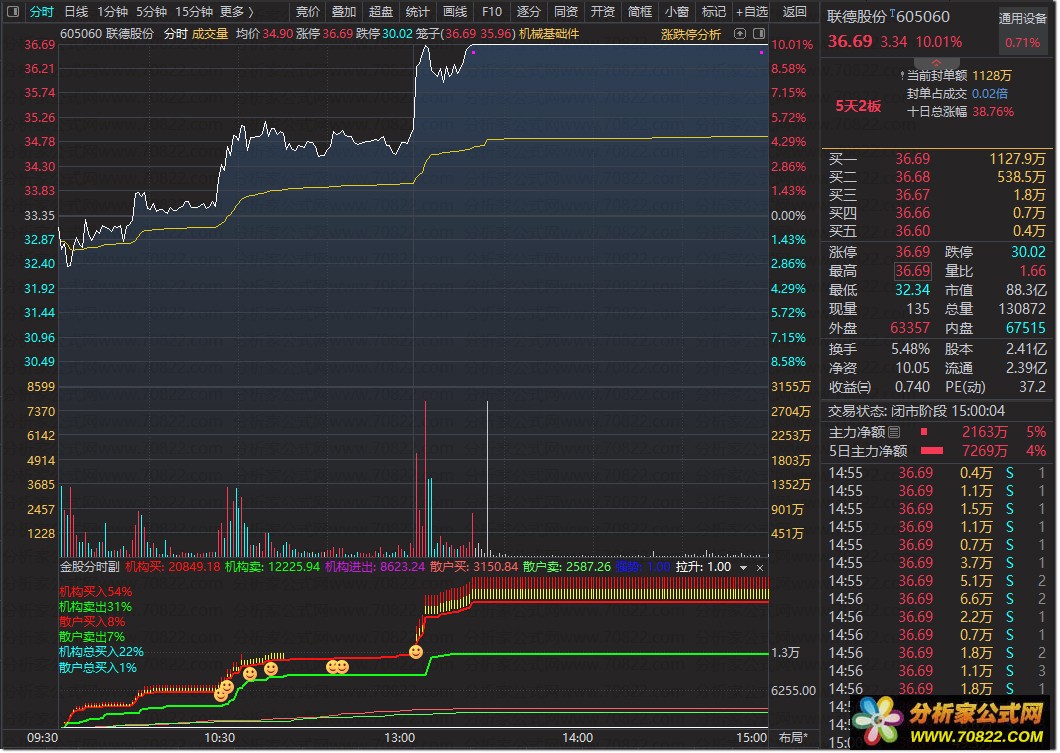Open the 5分钟 chart tab
The height and width of the screenshot is (753, 1060).
pyautogui.click(x=151, y=11)
